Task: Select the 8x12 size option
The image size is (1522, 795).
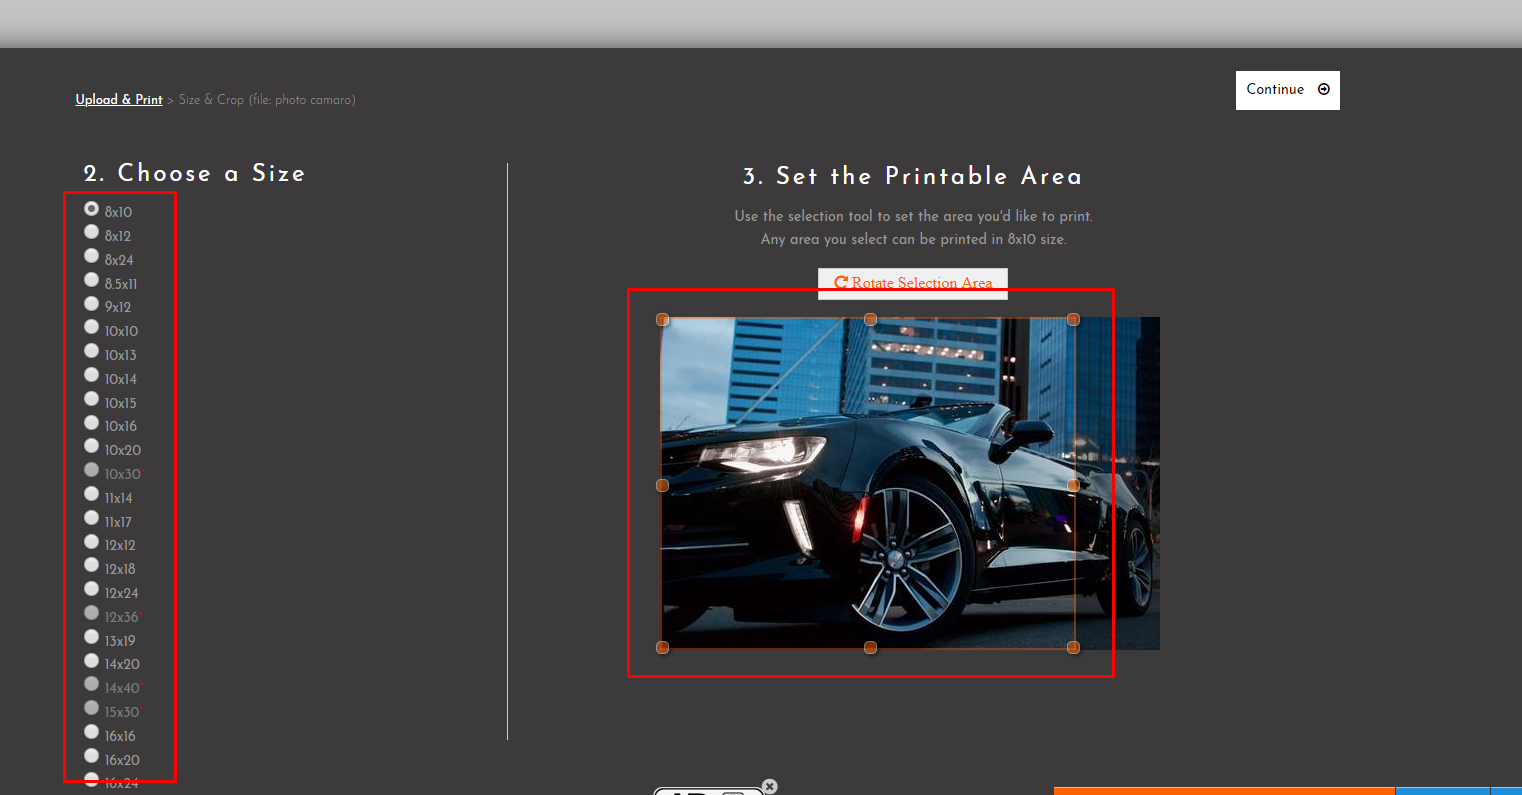Action: coord(92,233)
